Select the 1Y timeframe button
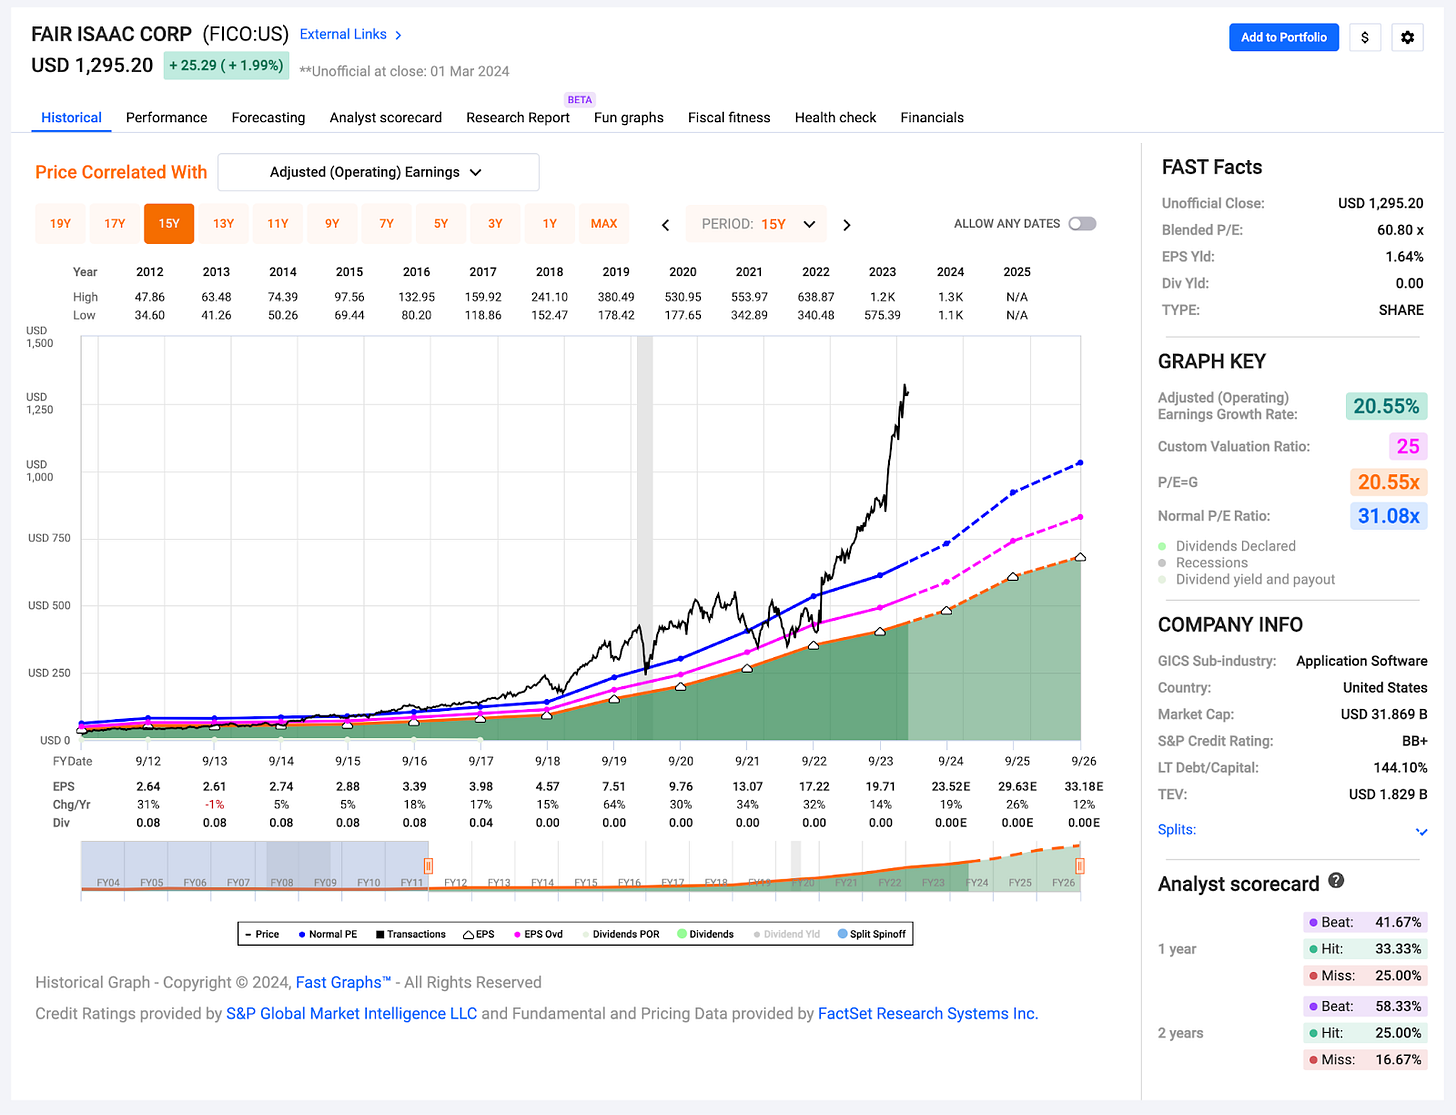 pyautogui.click(x=549, y=224)
